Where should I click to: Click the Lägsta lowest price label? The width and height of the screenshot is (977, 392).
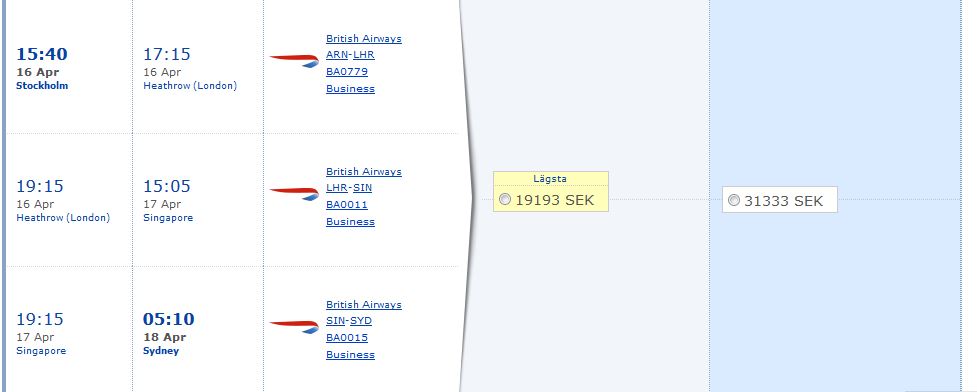[550, 179]
